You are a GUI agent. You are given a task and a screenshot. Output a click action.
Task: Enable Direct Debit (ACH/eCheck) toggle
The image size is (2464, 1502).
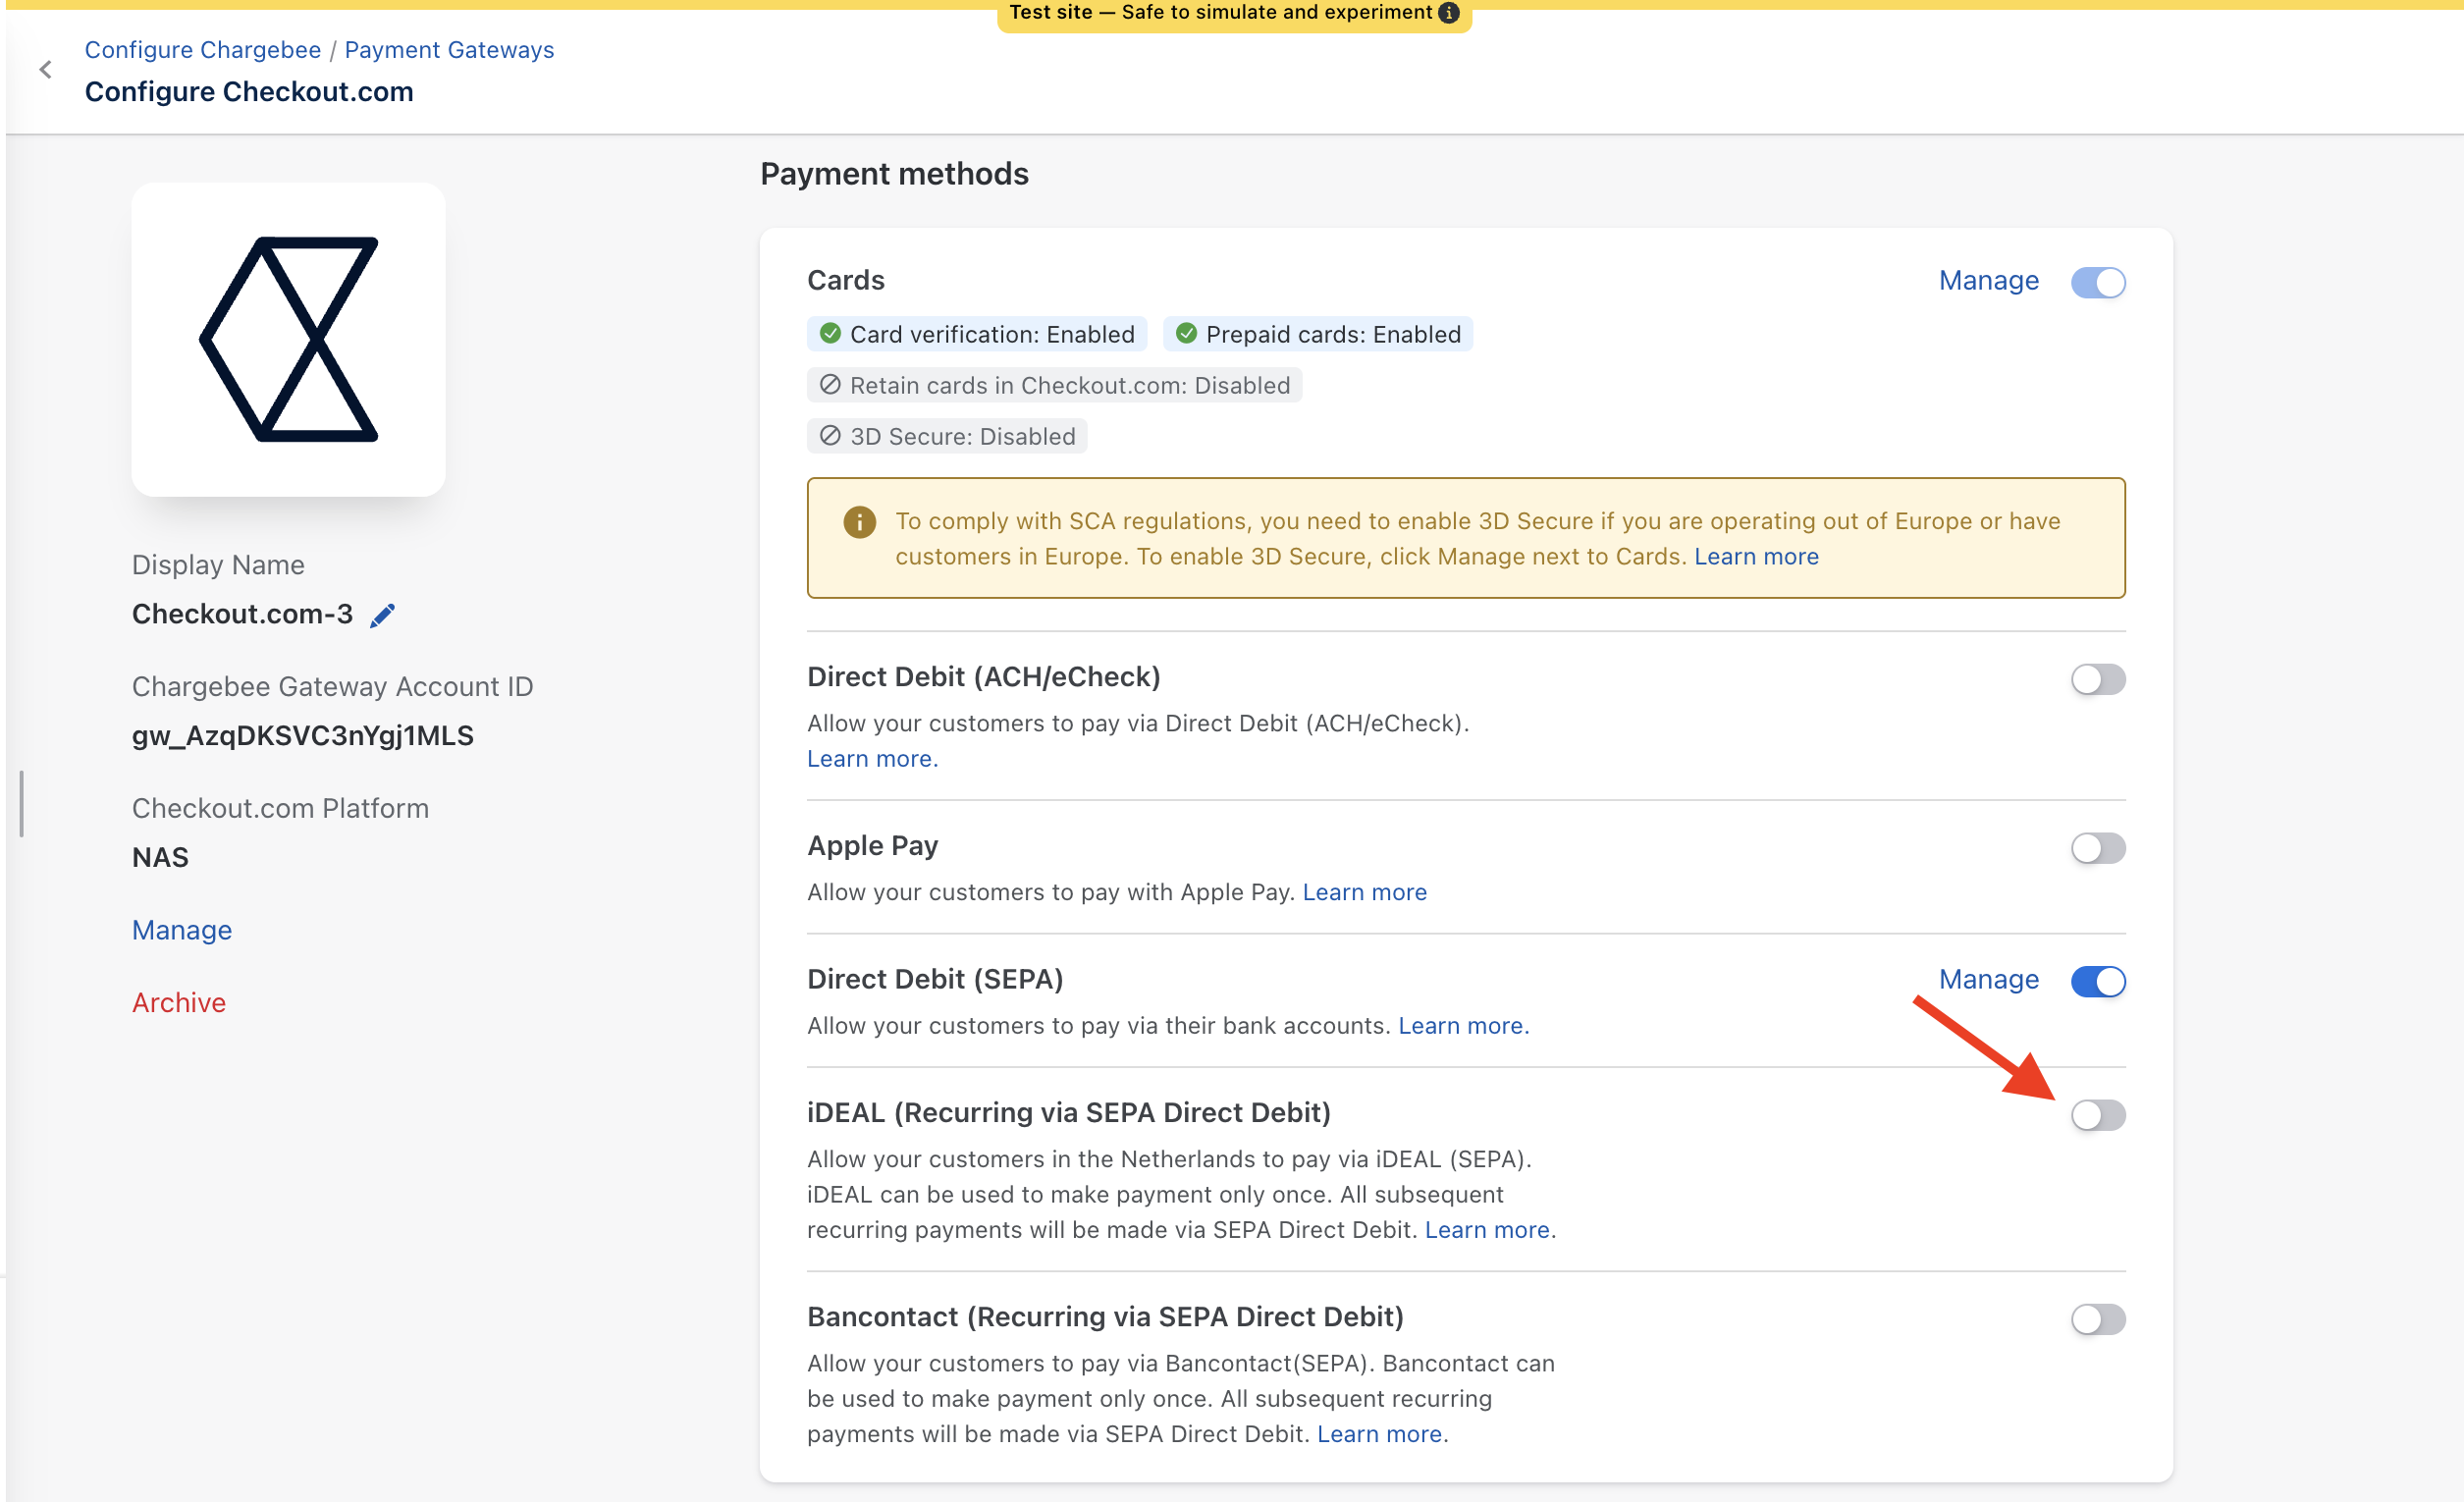pyautogui.click(x=2097, y=679)
